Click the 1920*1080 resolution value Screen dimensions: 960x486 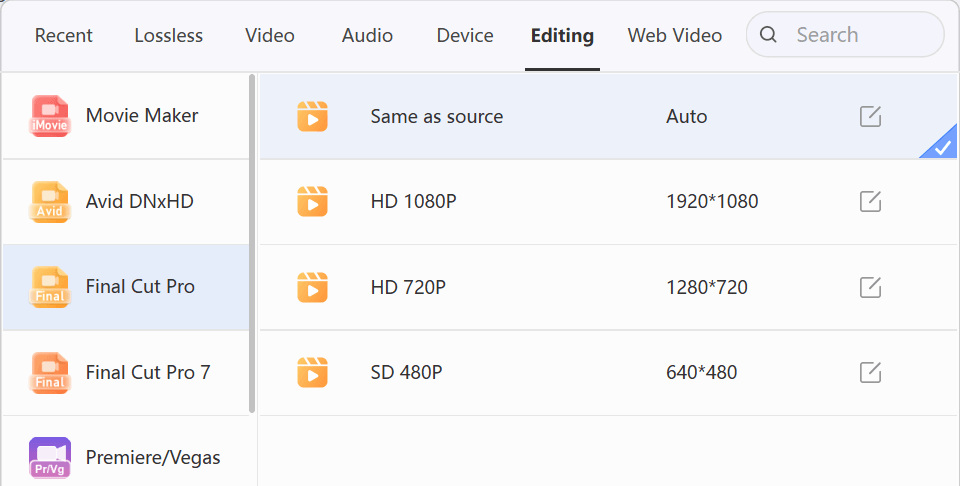[712, 201]
